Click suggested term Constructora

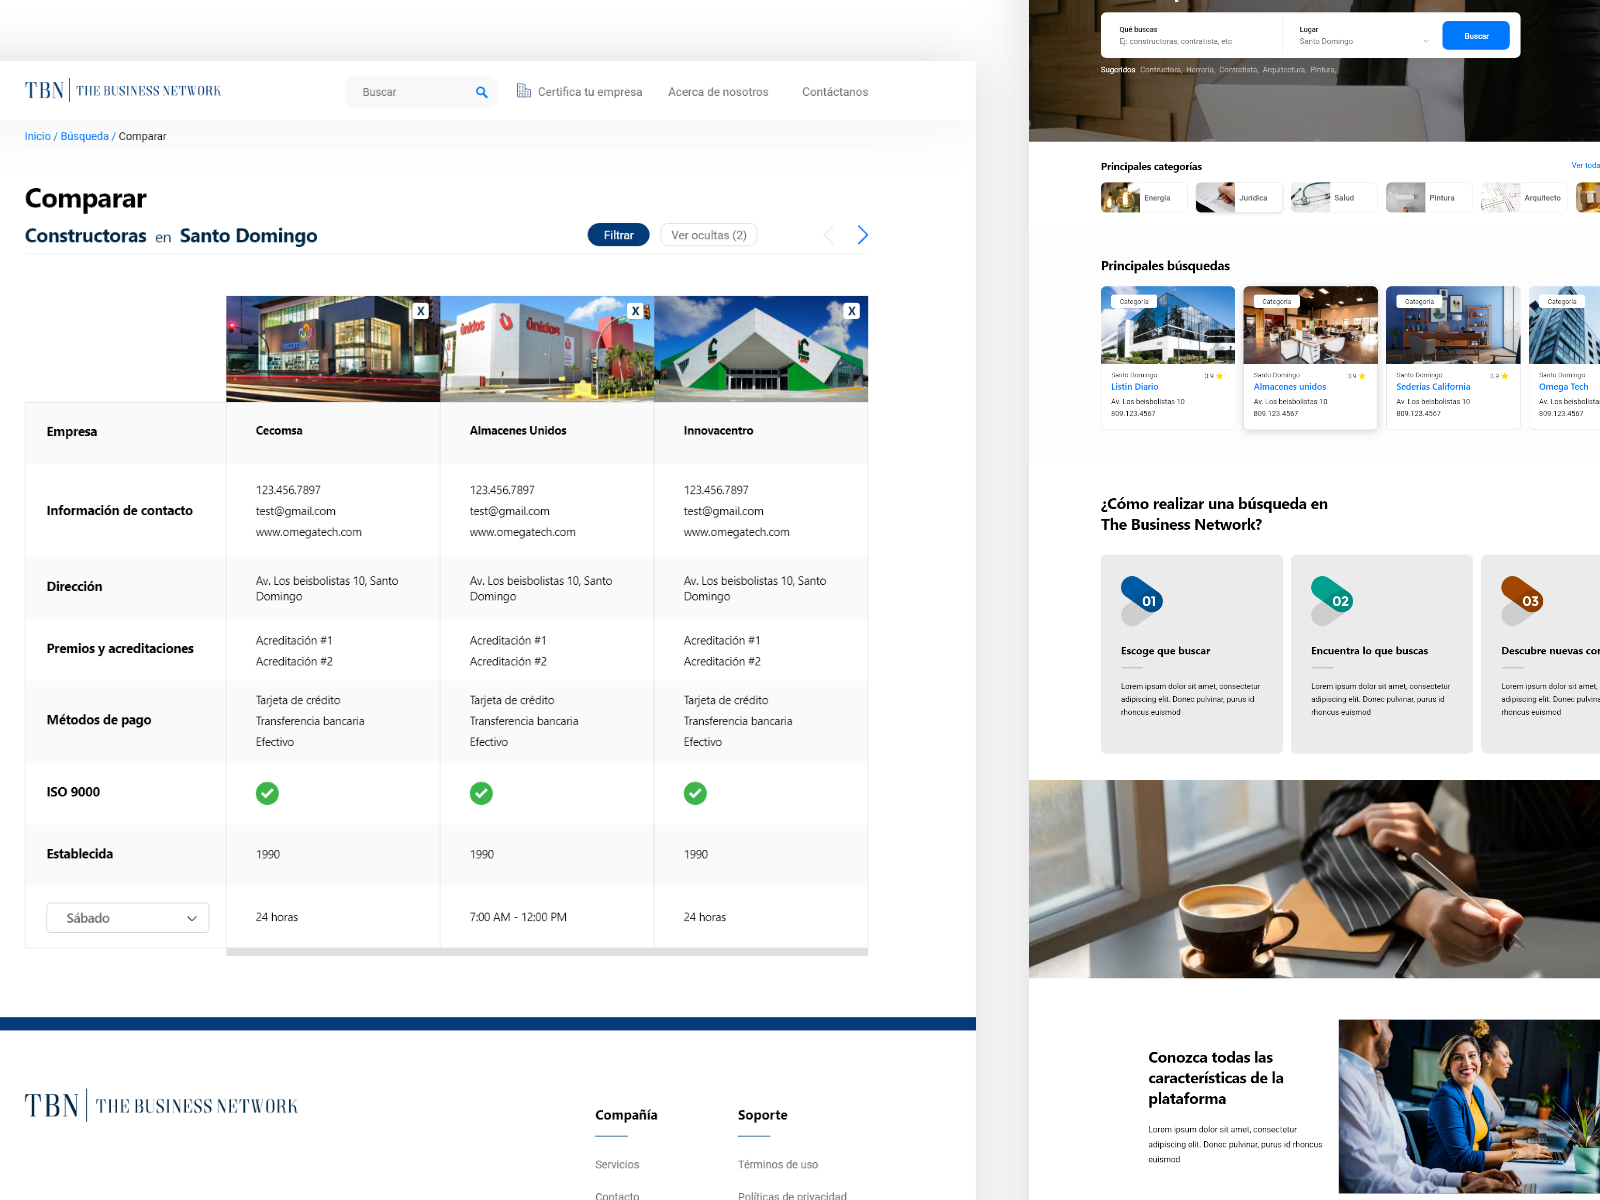click(x=1160, y=70)
